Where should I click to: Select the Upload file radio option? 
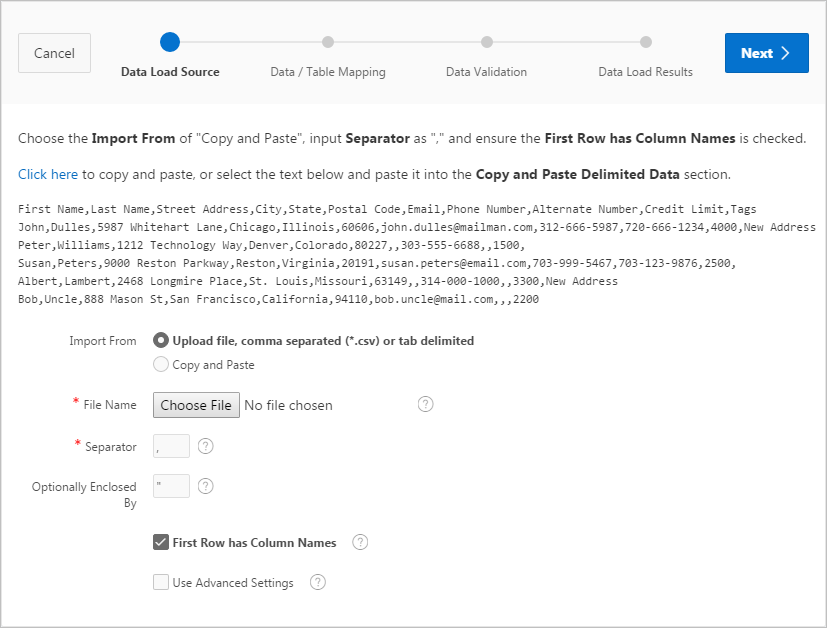161,341
